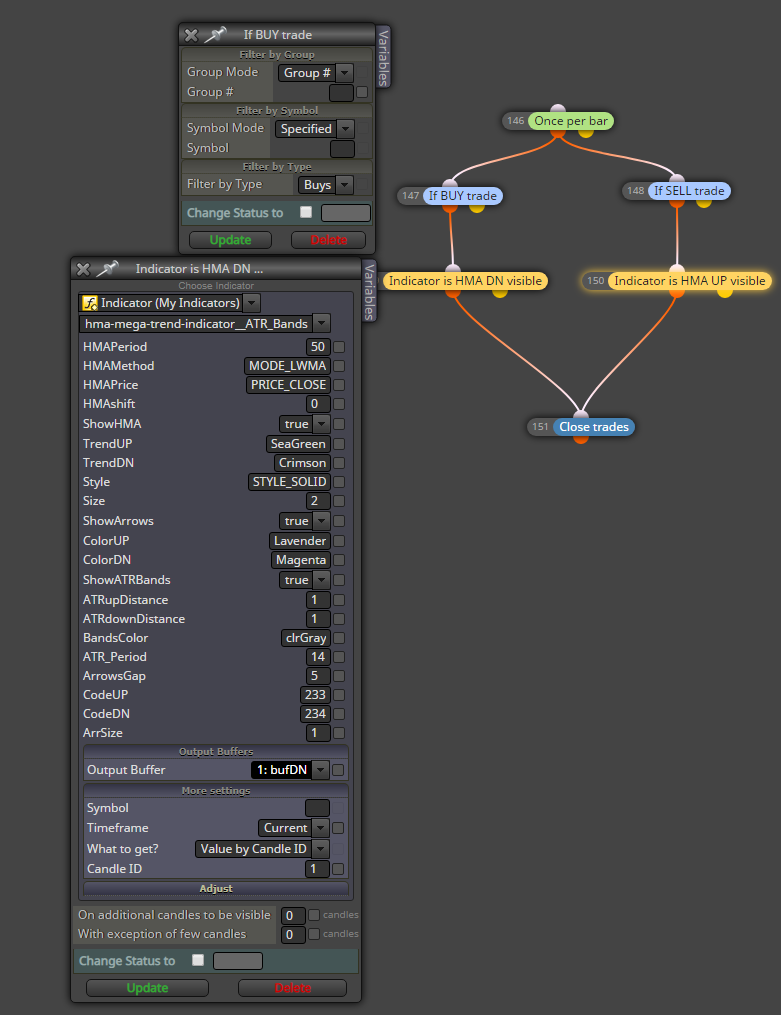Open Timeframe Current dropdown
The image size is (781, 1015).
320,828
